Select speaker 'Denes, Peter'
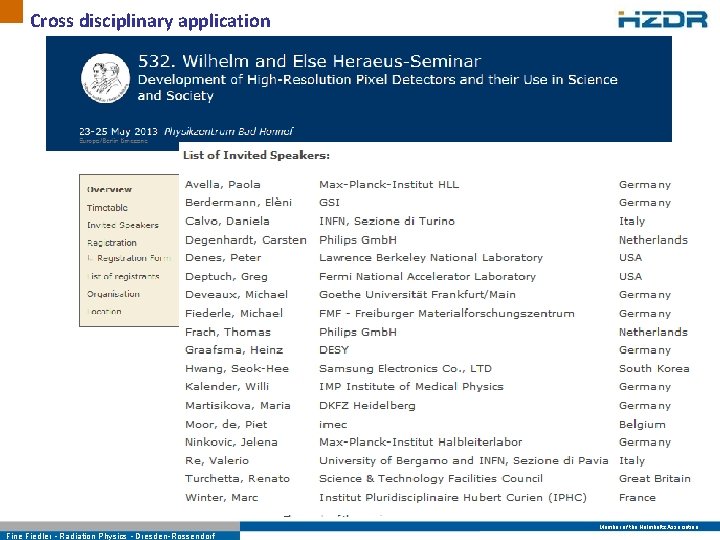720x540 pixels. (223, 258)
